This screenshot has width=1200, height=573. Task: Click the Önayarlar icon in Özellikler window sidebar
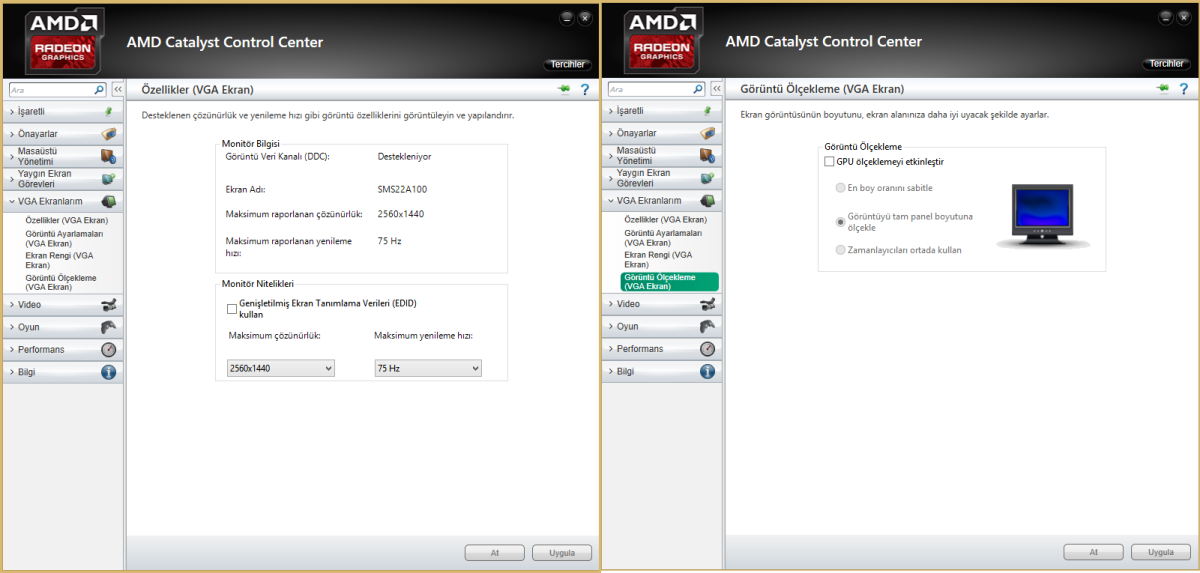109,133
